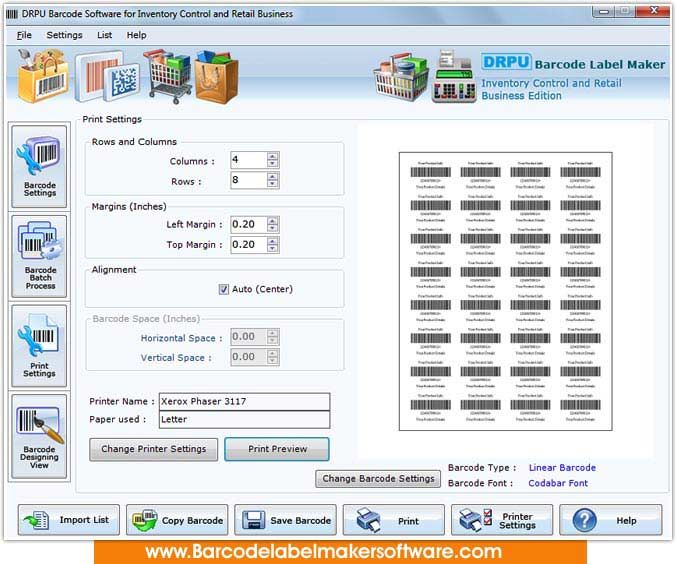Close the DRPU Barcode window
This screenshot has height=564, width=676.
tap(653, 11)
